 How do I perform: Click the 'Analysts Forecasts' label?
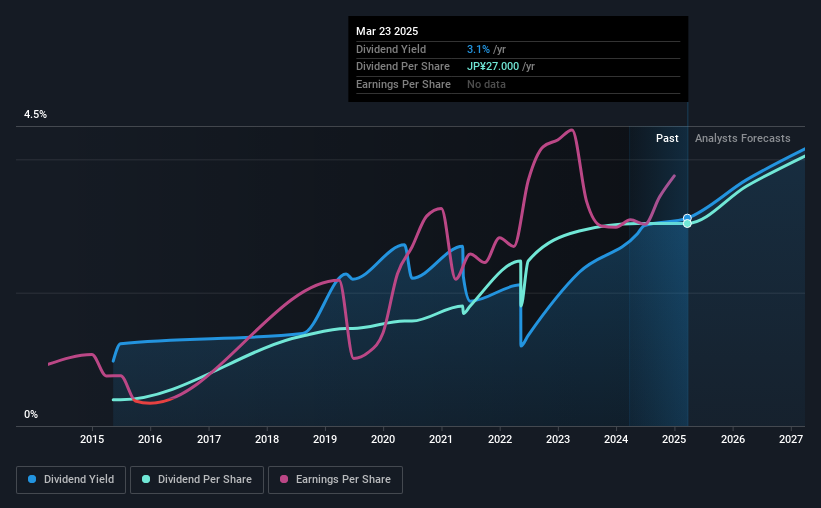click(x=742, y=138)
